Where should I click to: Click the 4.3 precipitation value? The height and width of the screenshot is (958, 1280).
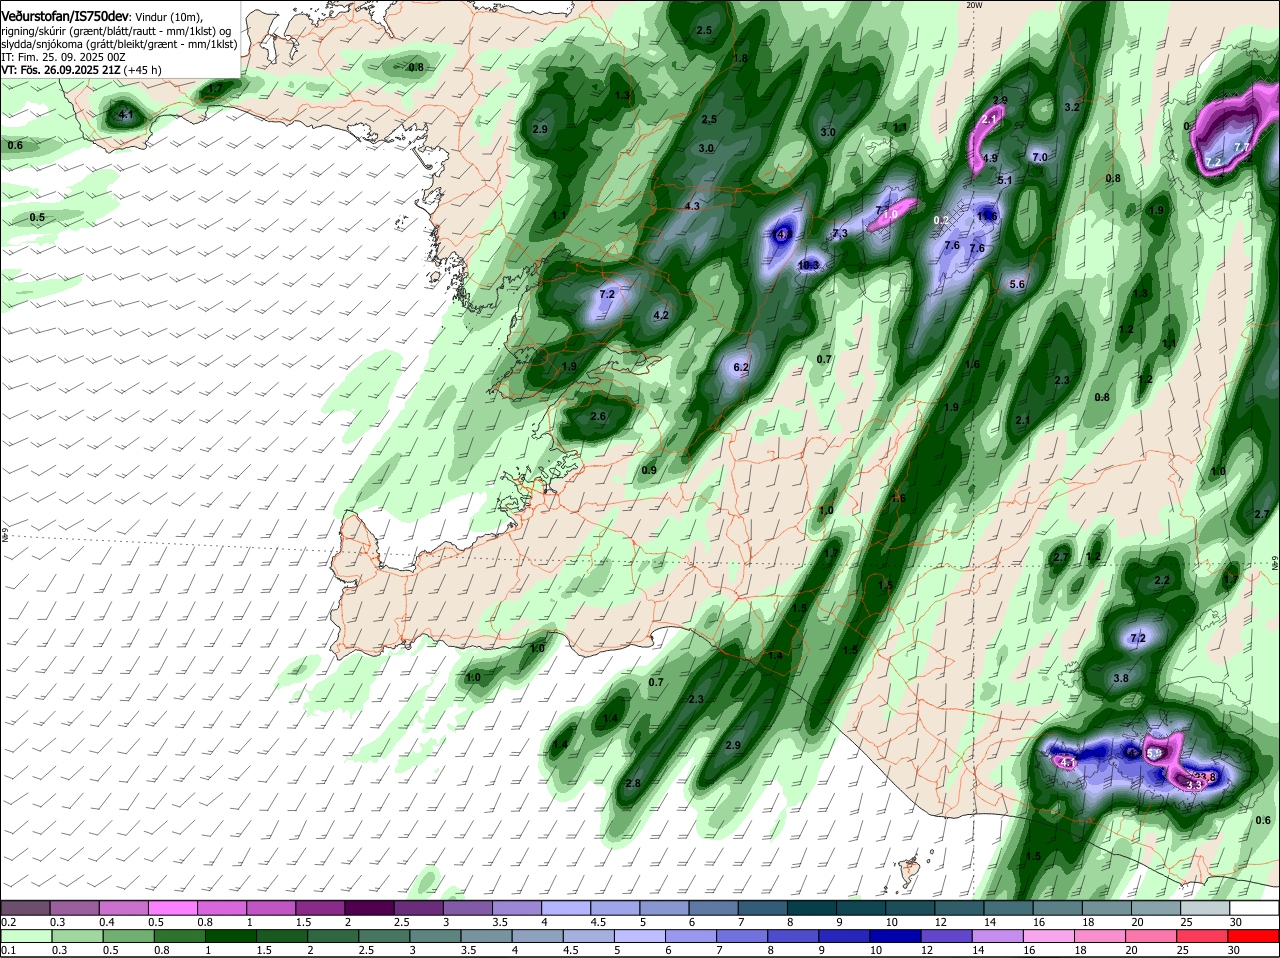coord(692,206)
